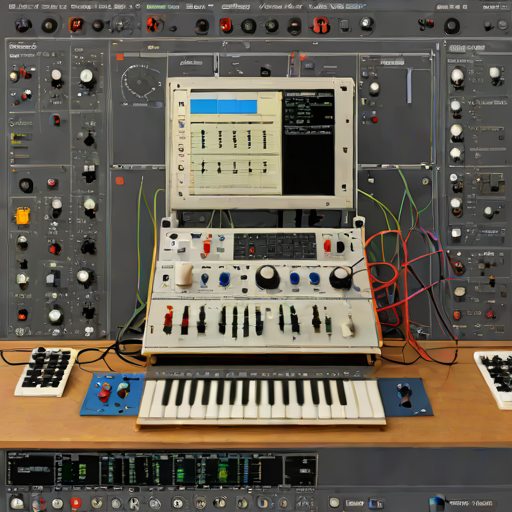Grab the beige cylindrical knob on the synth
Viewport: 512px width, 512px height.
184,274
